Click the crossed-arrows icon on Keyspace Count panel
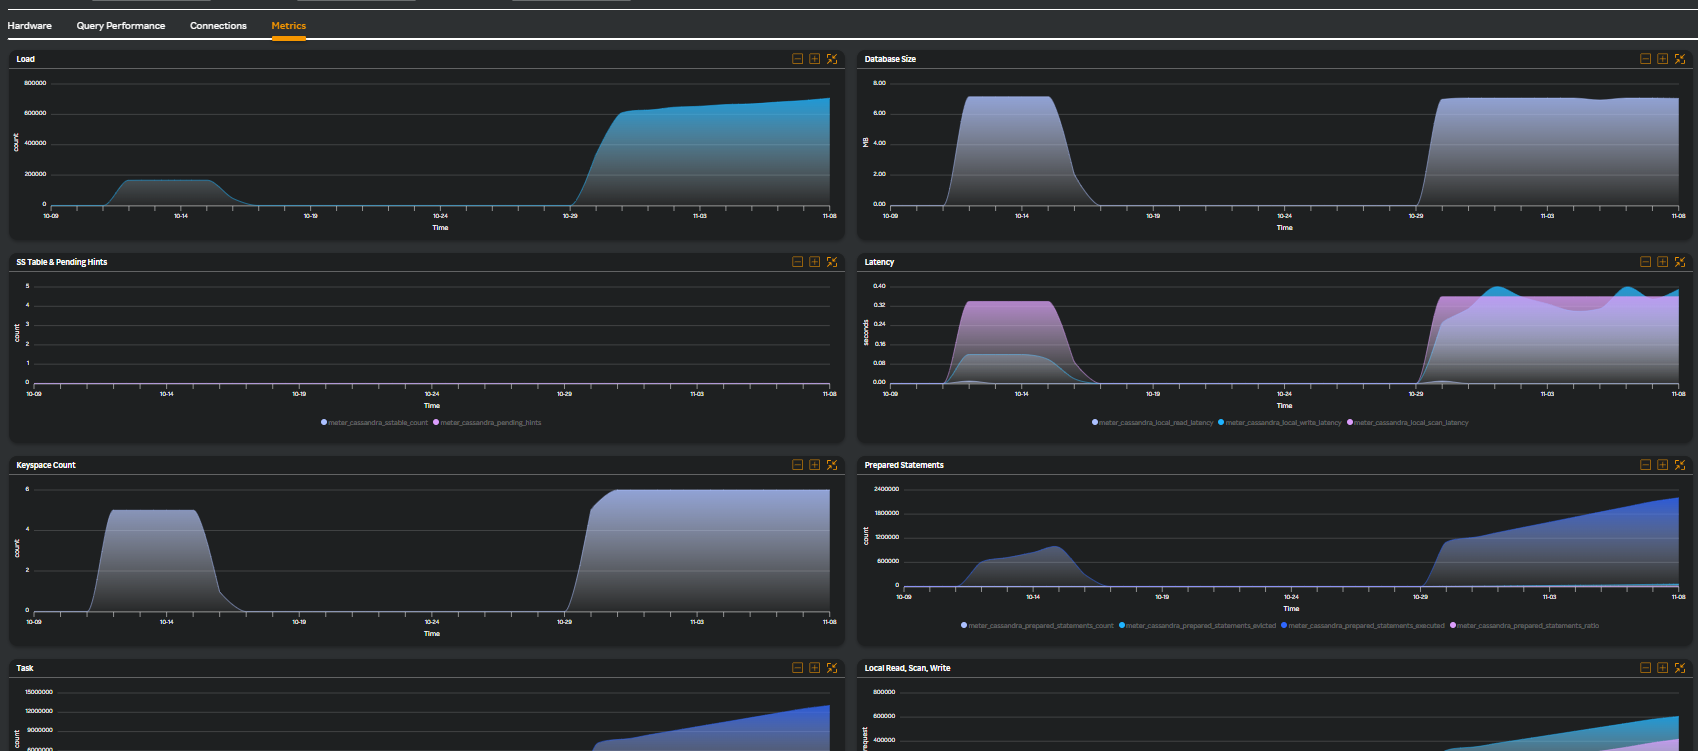This screenshot has width=1698, height=751. 832,465
